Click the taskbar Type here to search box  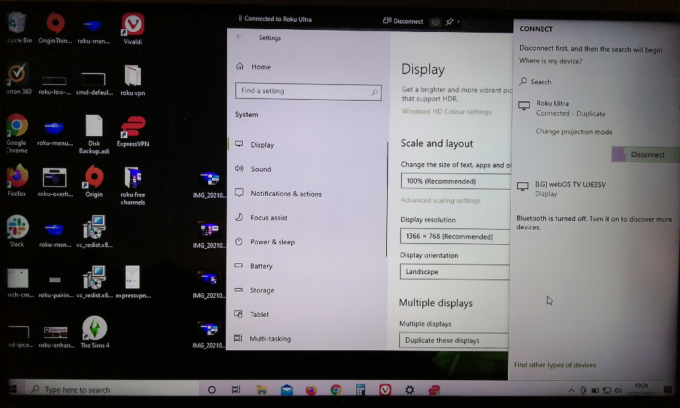pyautogui.click(x=112, y=389)
